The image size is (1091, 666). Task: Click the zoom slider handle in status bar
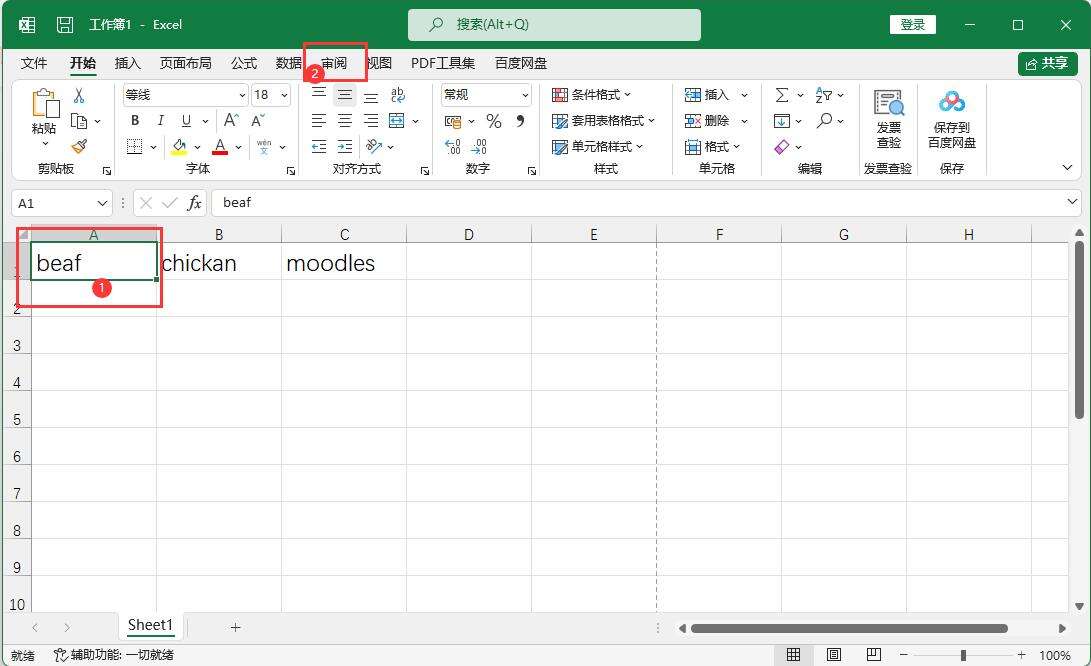(x=963, y=655)
